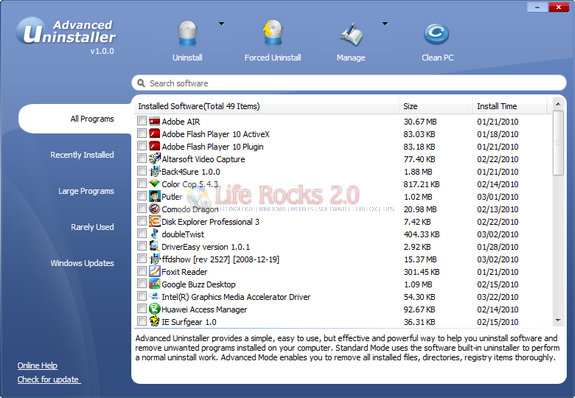
Task: Open Recently Installed category
Action: tap(82, 155)
